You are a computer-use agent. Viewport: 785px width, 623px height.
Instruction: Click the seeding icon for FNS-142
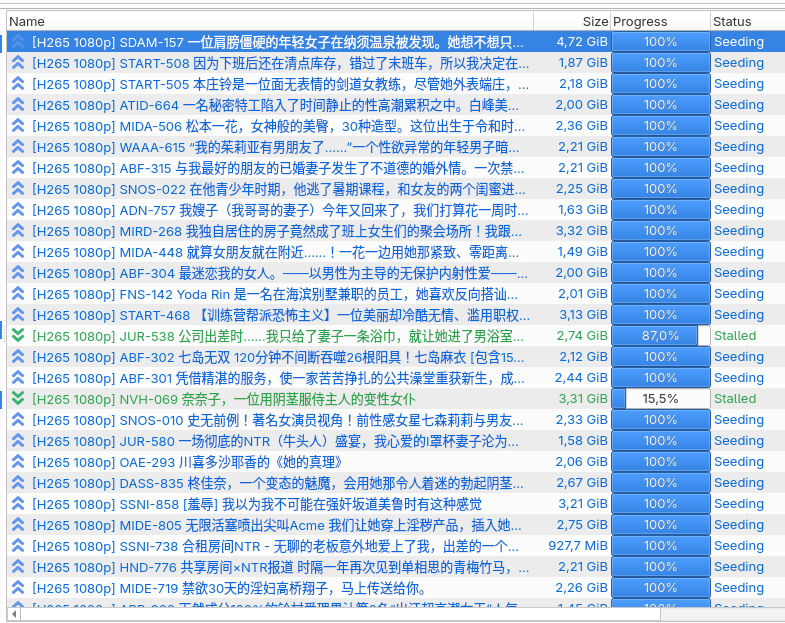click(18, 294)
